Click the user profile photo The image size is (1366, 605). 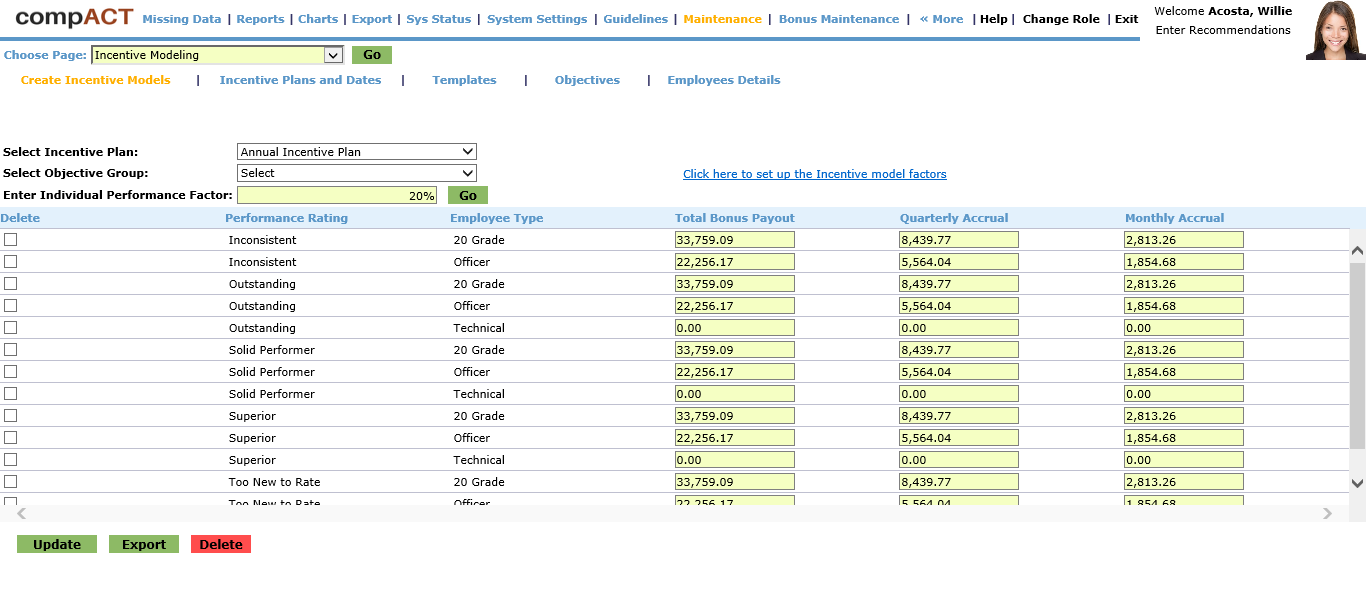tap(1335, 31)
